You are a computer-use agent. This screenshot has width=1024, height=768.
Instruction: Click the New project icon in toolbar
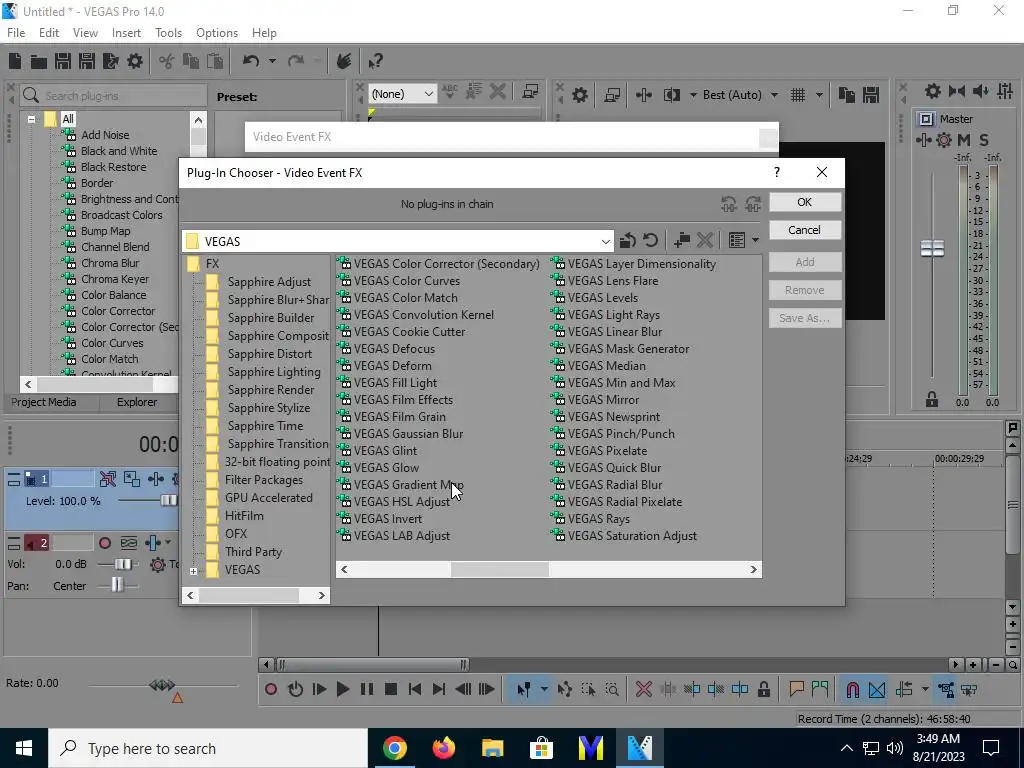15,61
